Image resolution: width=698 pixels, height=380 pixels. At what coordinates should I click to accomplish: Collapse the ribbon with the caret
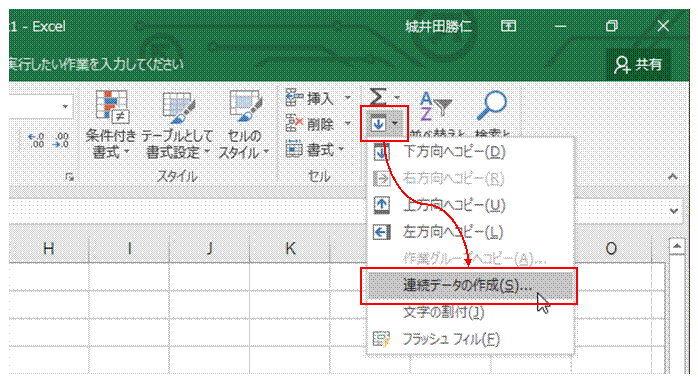(673, 177)
